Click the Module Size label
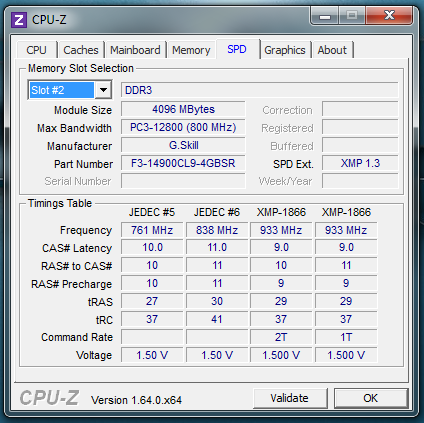This screenshot has width=424, height=423. [x=83, y=110]
